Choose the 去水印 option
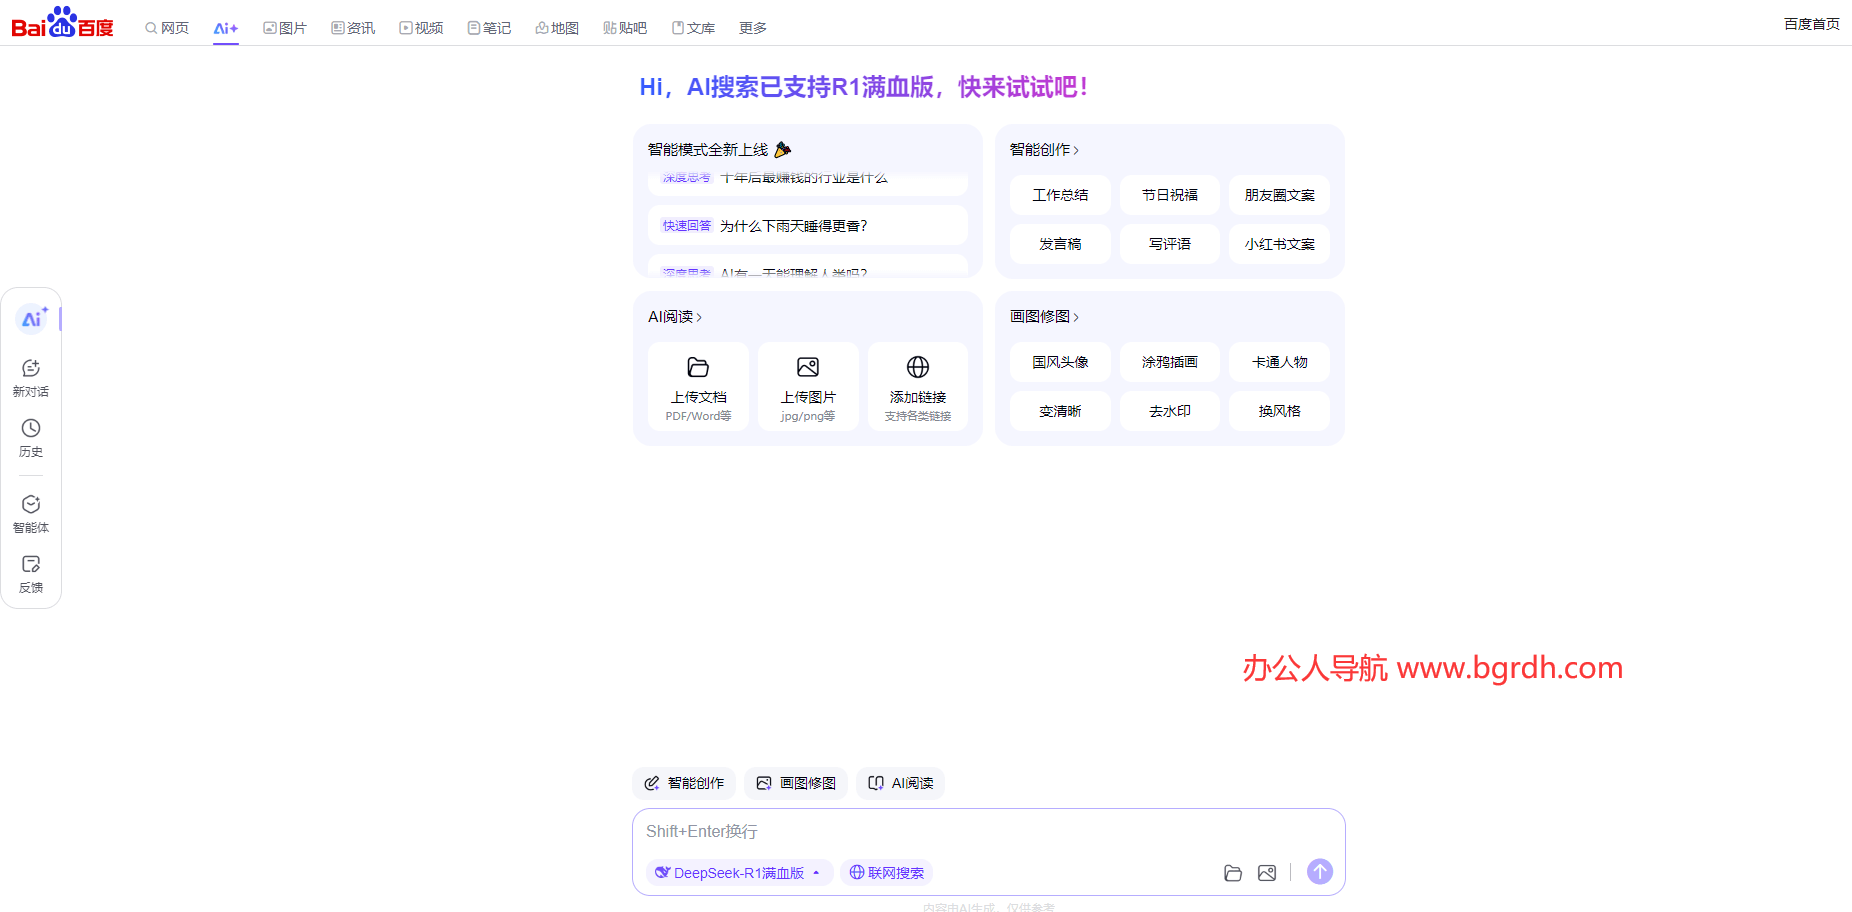Image resolution: width=1852 pixels, height=912 pixels. pos(1170,411)
